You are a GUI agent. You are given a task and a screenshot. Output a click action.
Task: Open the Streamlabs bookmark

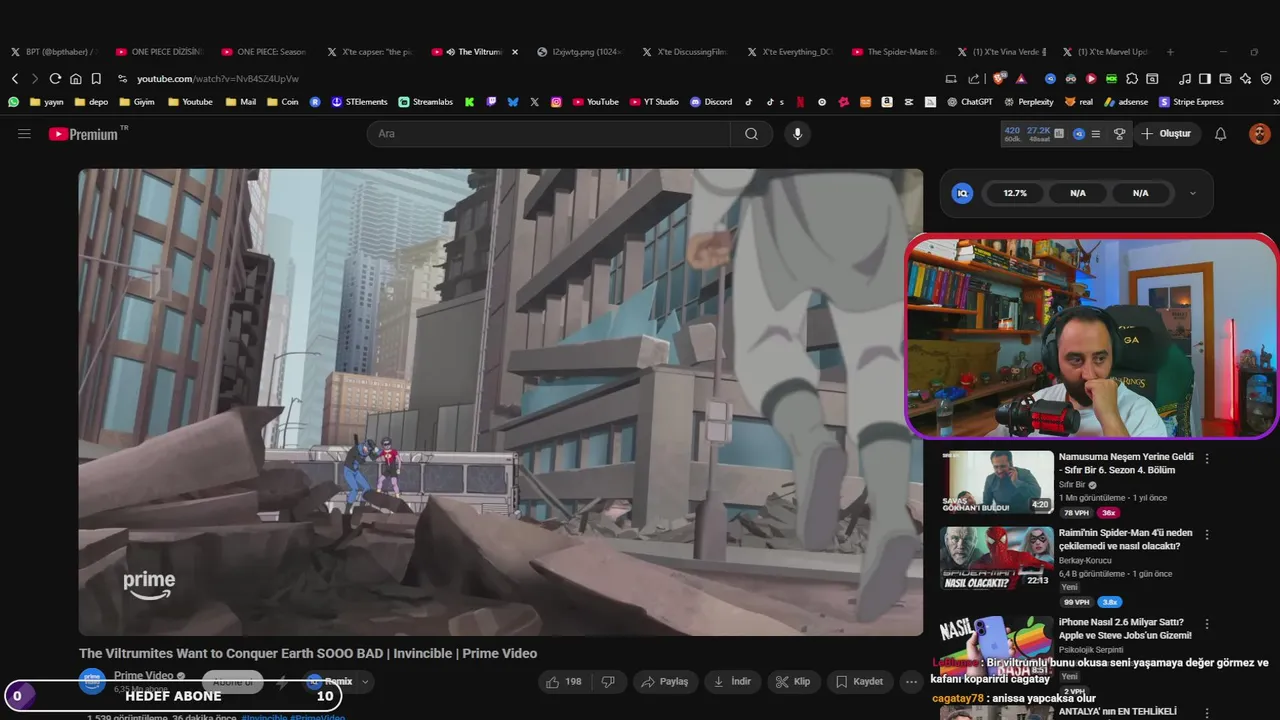pos(426,102)
